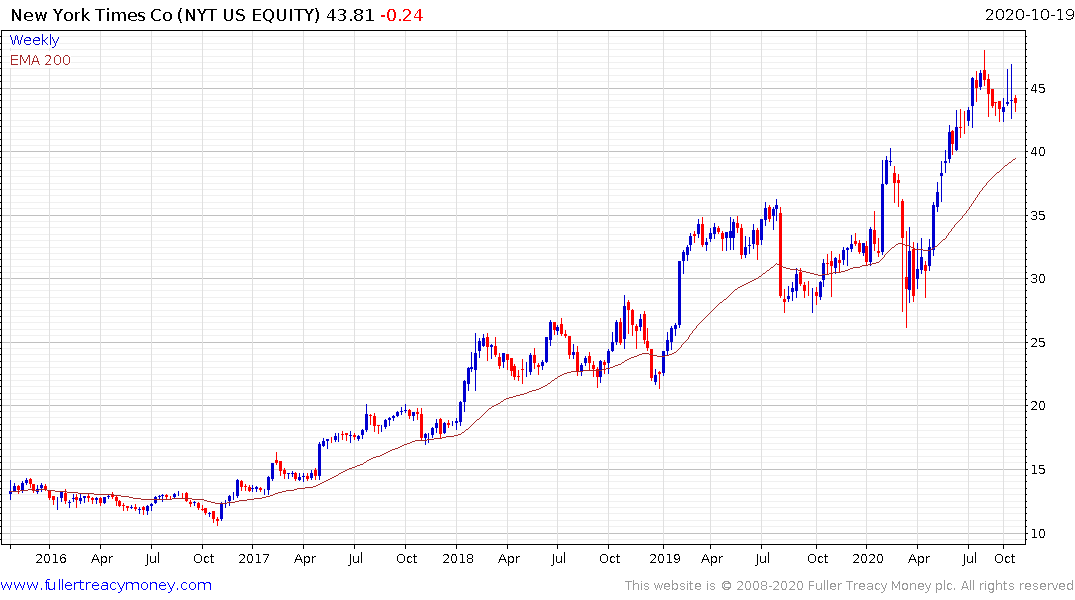Select the 'Weekly' interval label
The width and height of the screenshot is (1075, 600).
(34, 40)
